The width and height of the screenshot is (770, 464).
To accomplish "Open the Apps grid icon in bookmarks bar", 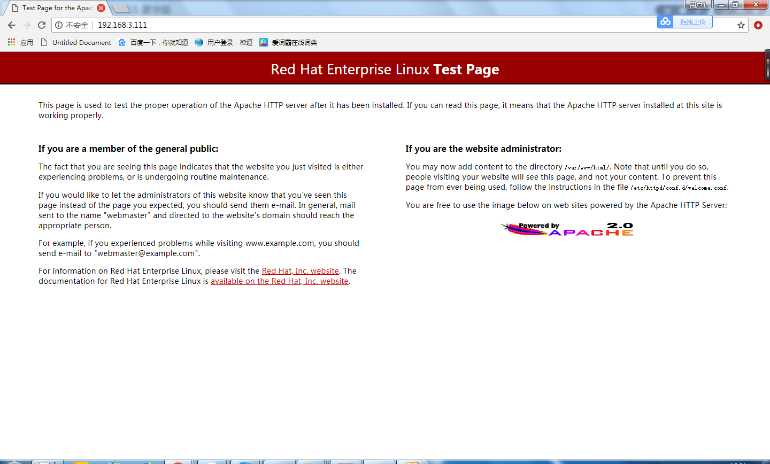I will (11, 43).
